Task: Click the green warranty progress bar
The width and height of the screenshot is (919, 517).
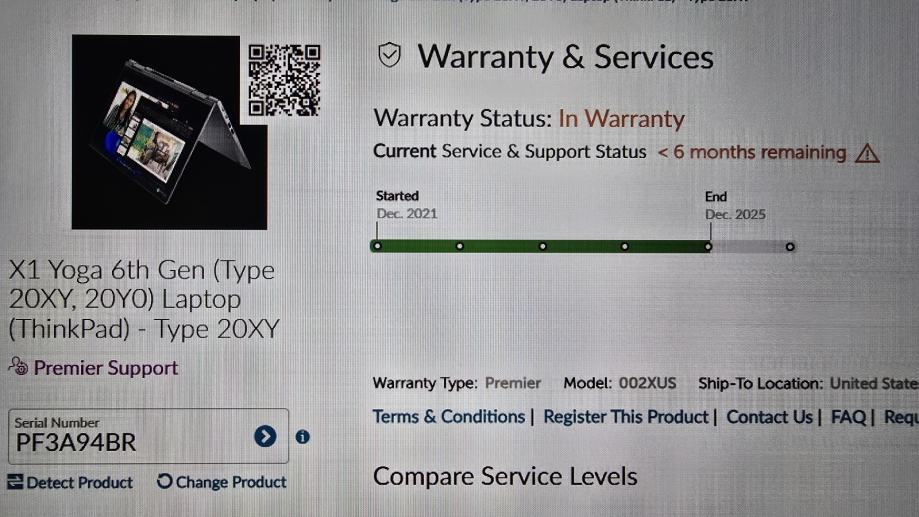Action: [x=542, y=246]
